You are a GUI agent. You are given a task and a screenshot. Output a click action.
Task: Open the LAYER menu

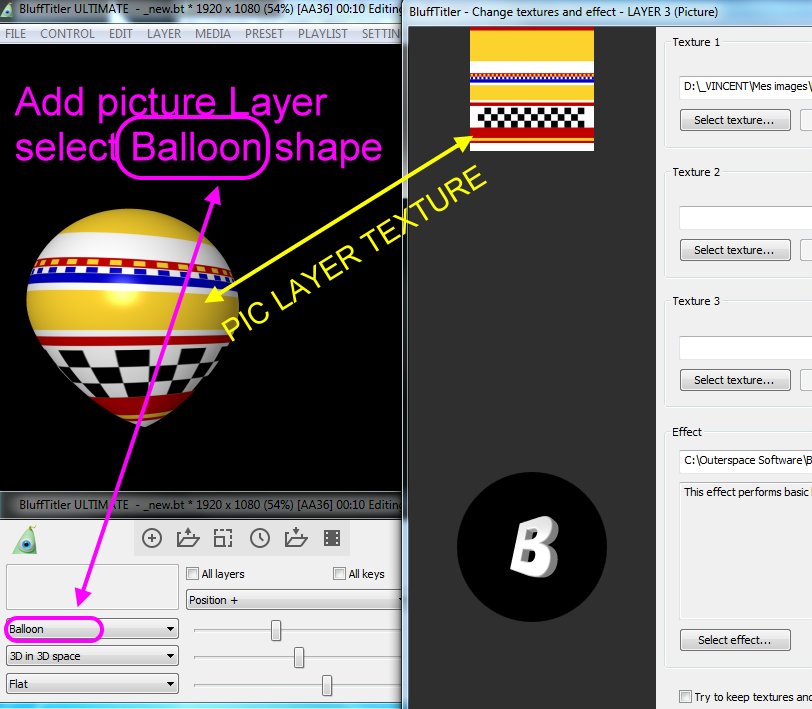pos(164,33)
